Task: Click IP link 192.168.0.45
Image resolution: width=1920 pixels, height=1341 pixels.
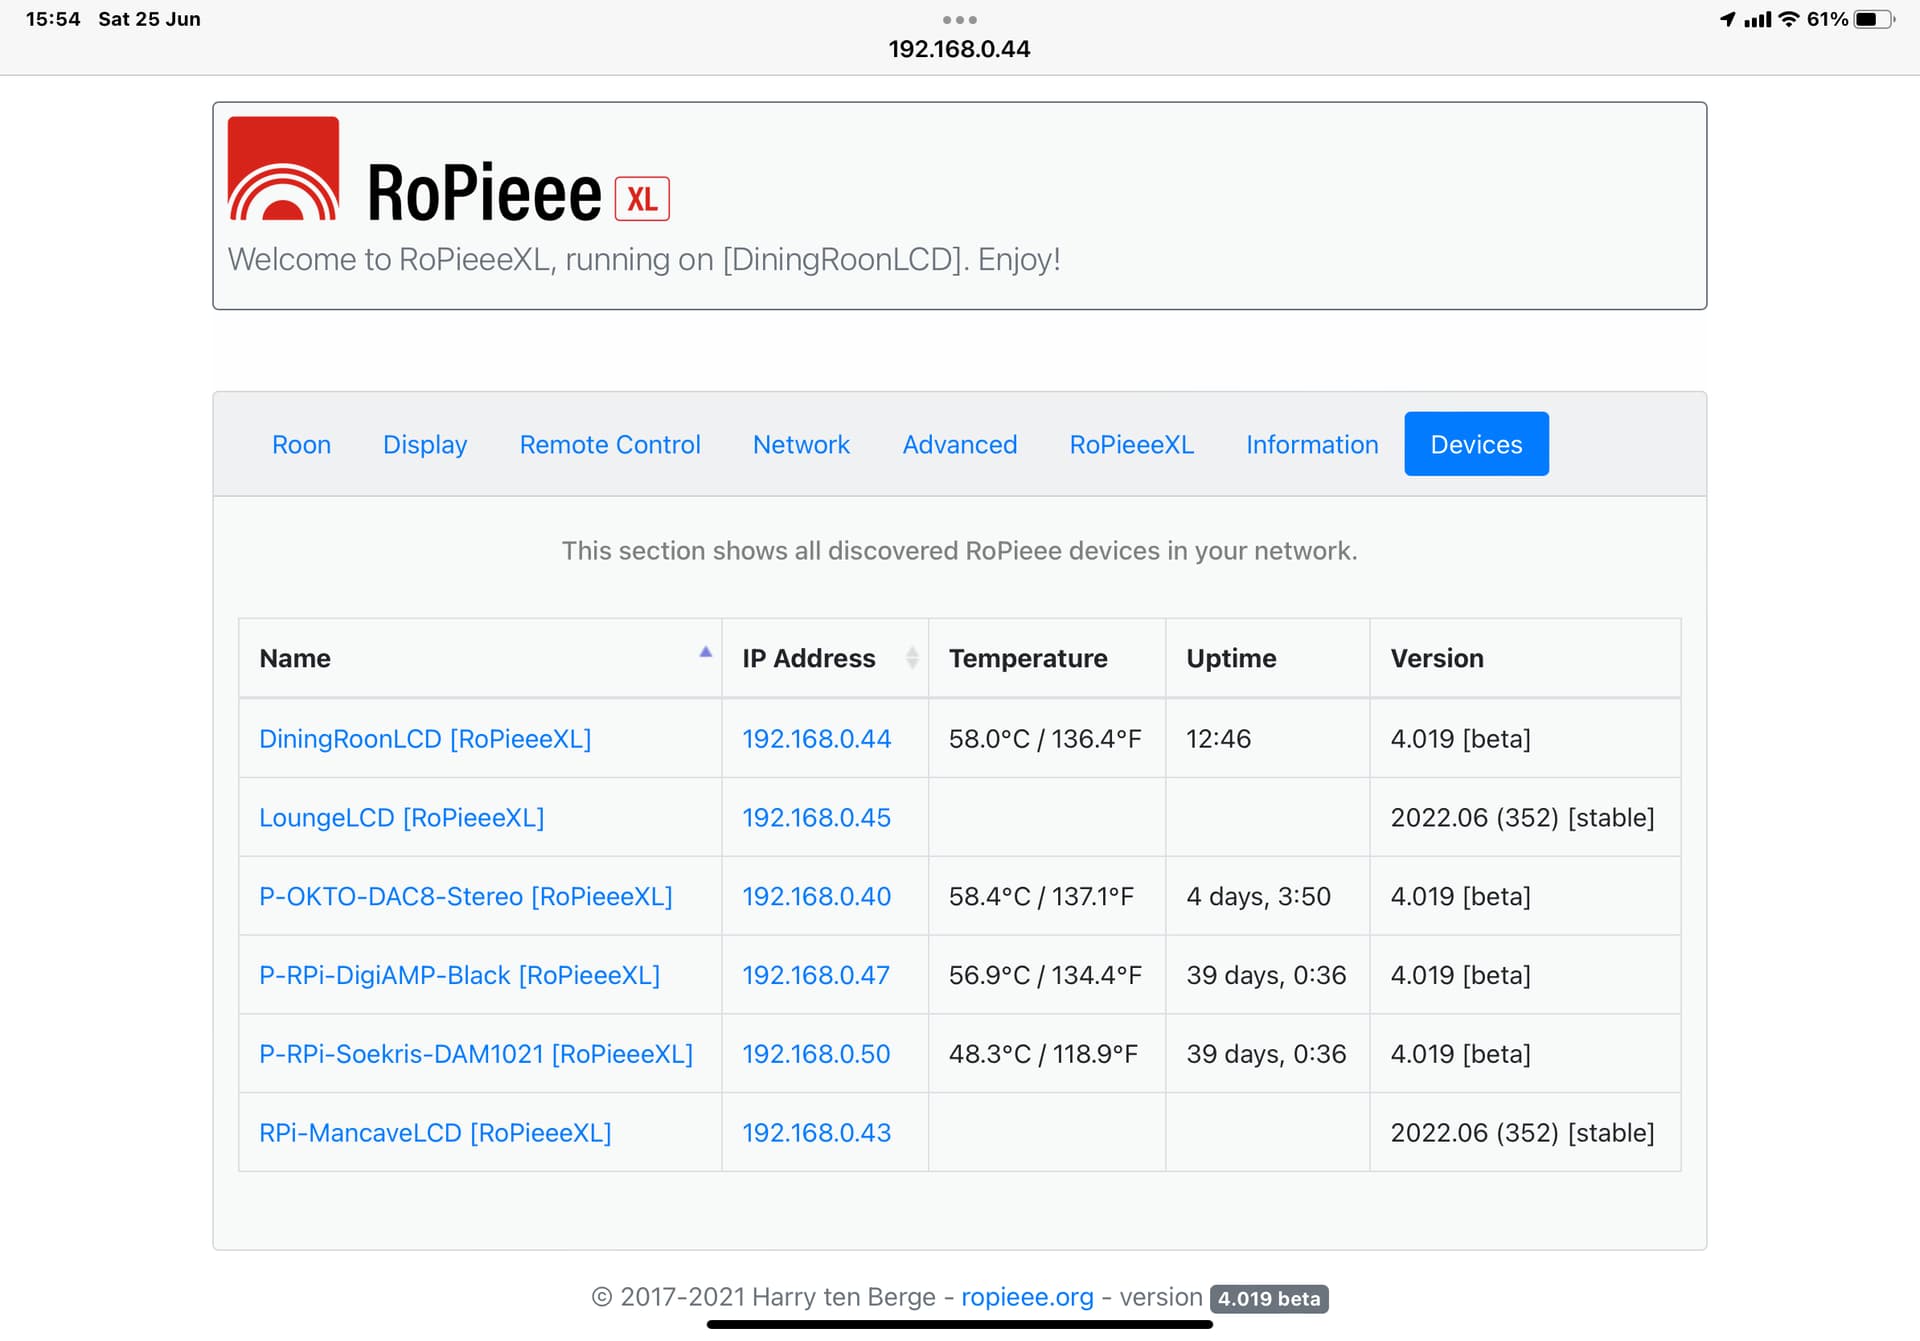Action: coord(816,818)
